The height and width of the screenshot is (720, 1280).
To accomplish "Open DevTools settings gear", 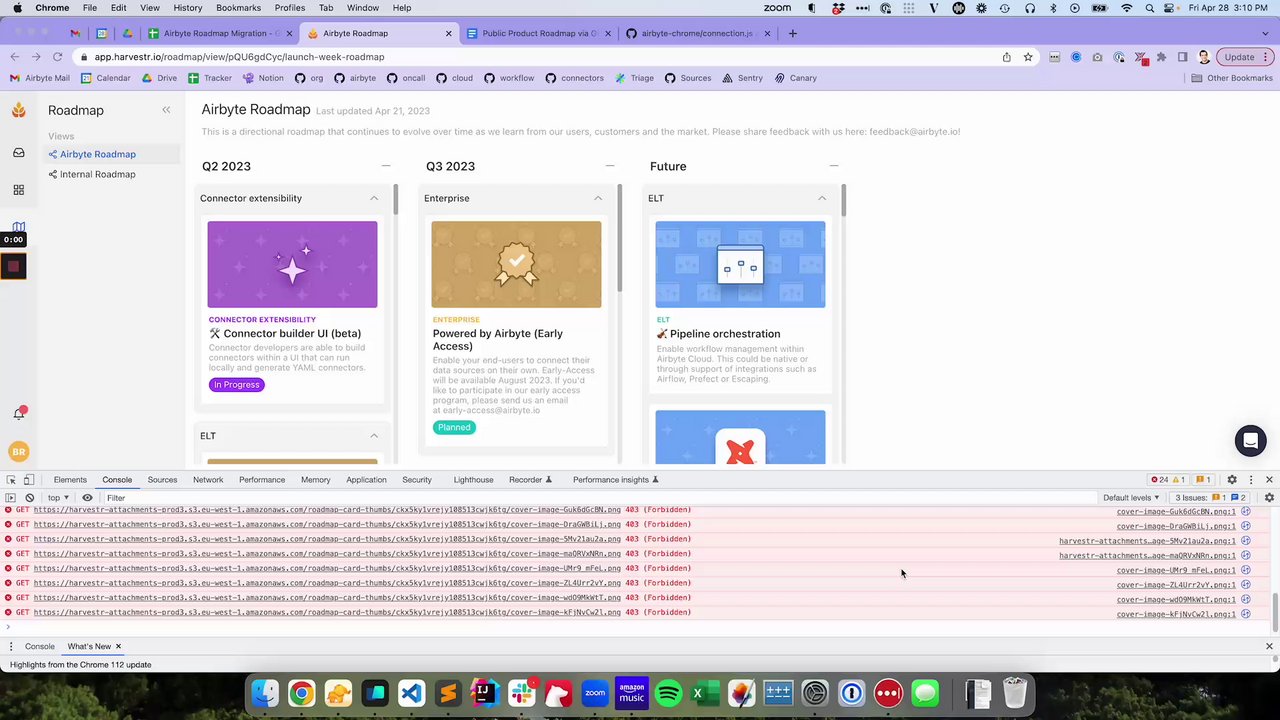I will click(x=1232, y=480).
